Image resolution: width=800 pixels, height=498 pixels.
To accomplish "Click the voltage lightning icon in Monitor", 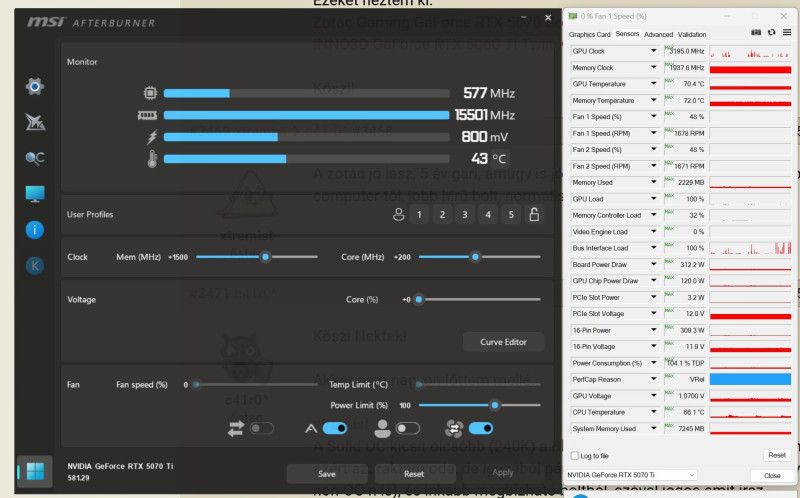I will [x=152, y=137].
